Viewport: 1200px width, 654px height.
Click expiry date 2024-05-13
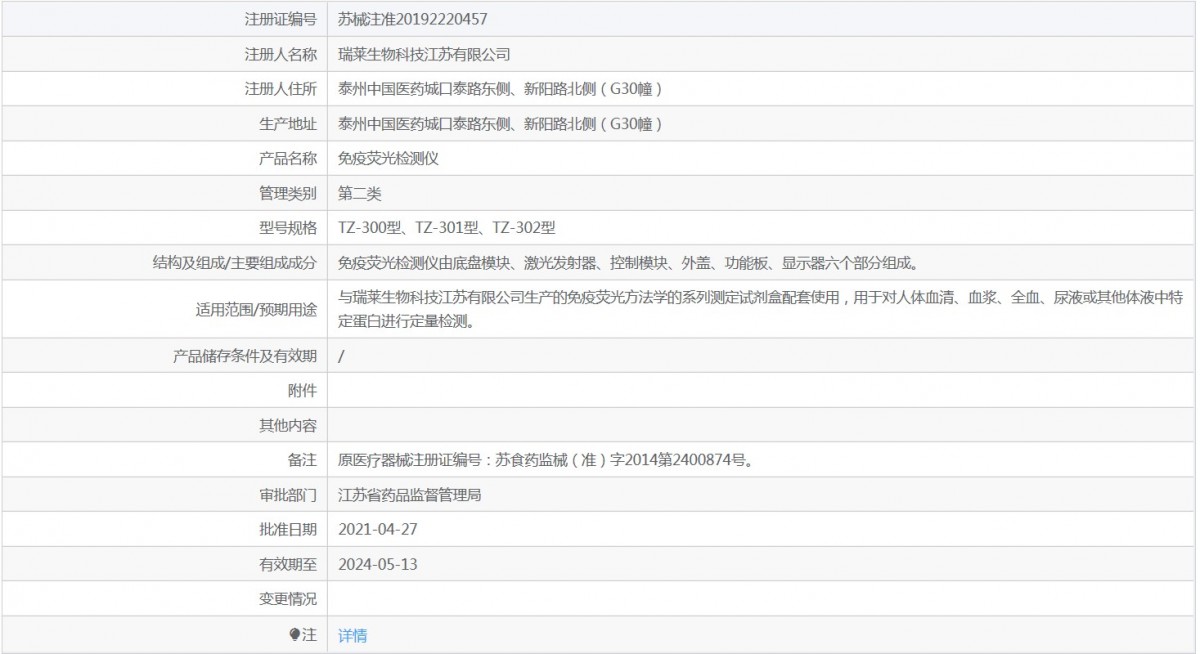(377, 565)
